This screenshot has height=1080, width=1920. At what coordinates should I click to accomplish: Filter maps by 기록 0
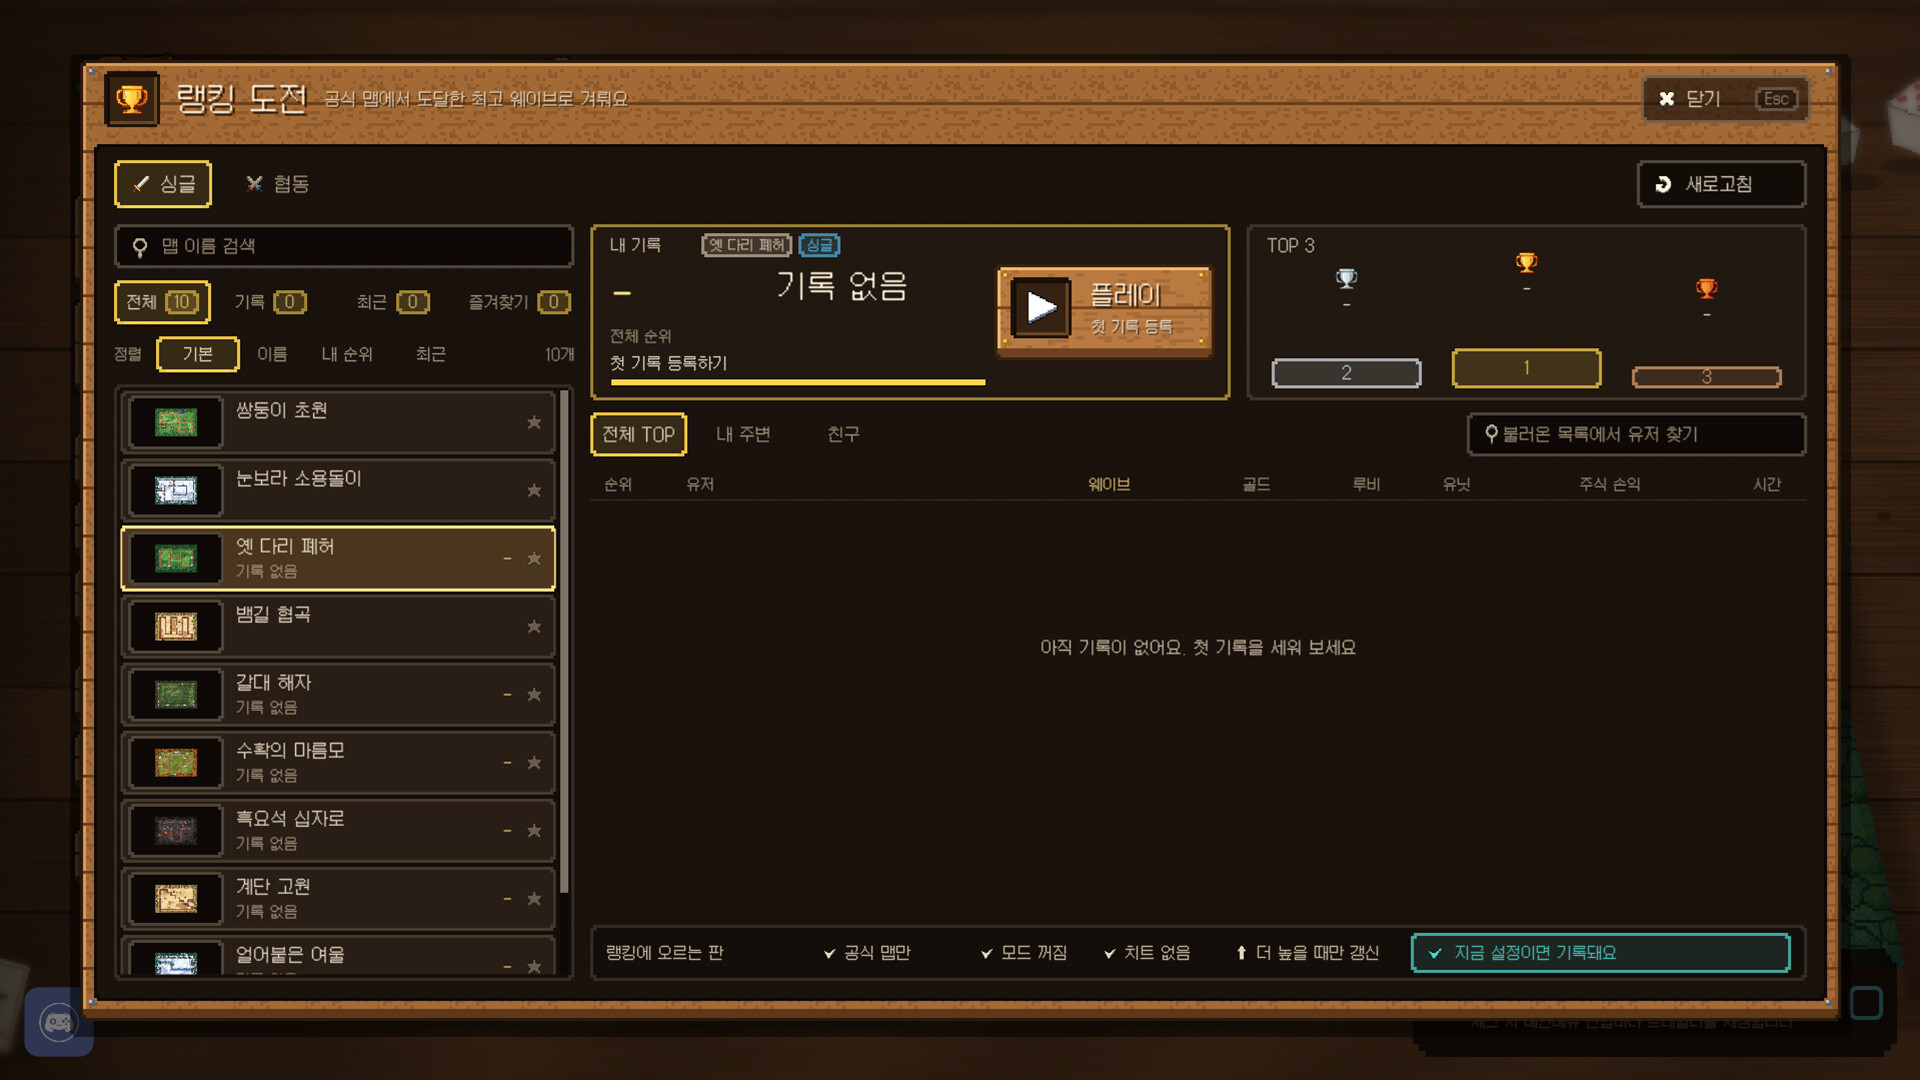[270, 302]
